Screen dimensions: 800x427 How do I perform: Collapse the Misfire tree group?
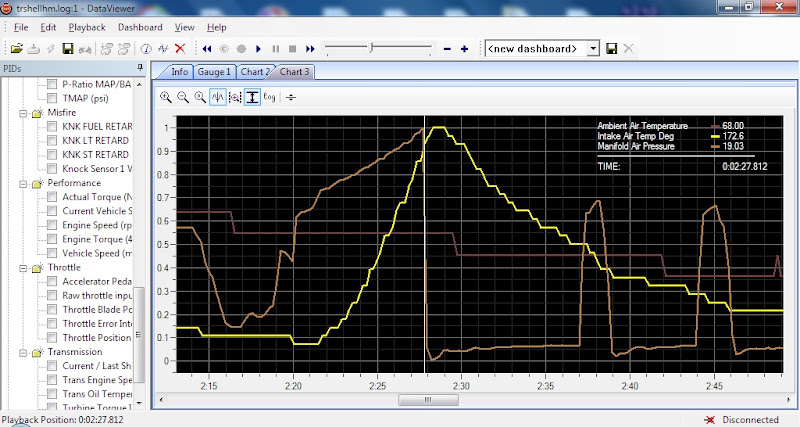pyautogui.click(x=23, y=113)
